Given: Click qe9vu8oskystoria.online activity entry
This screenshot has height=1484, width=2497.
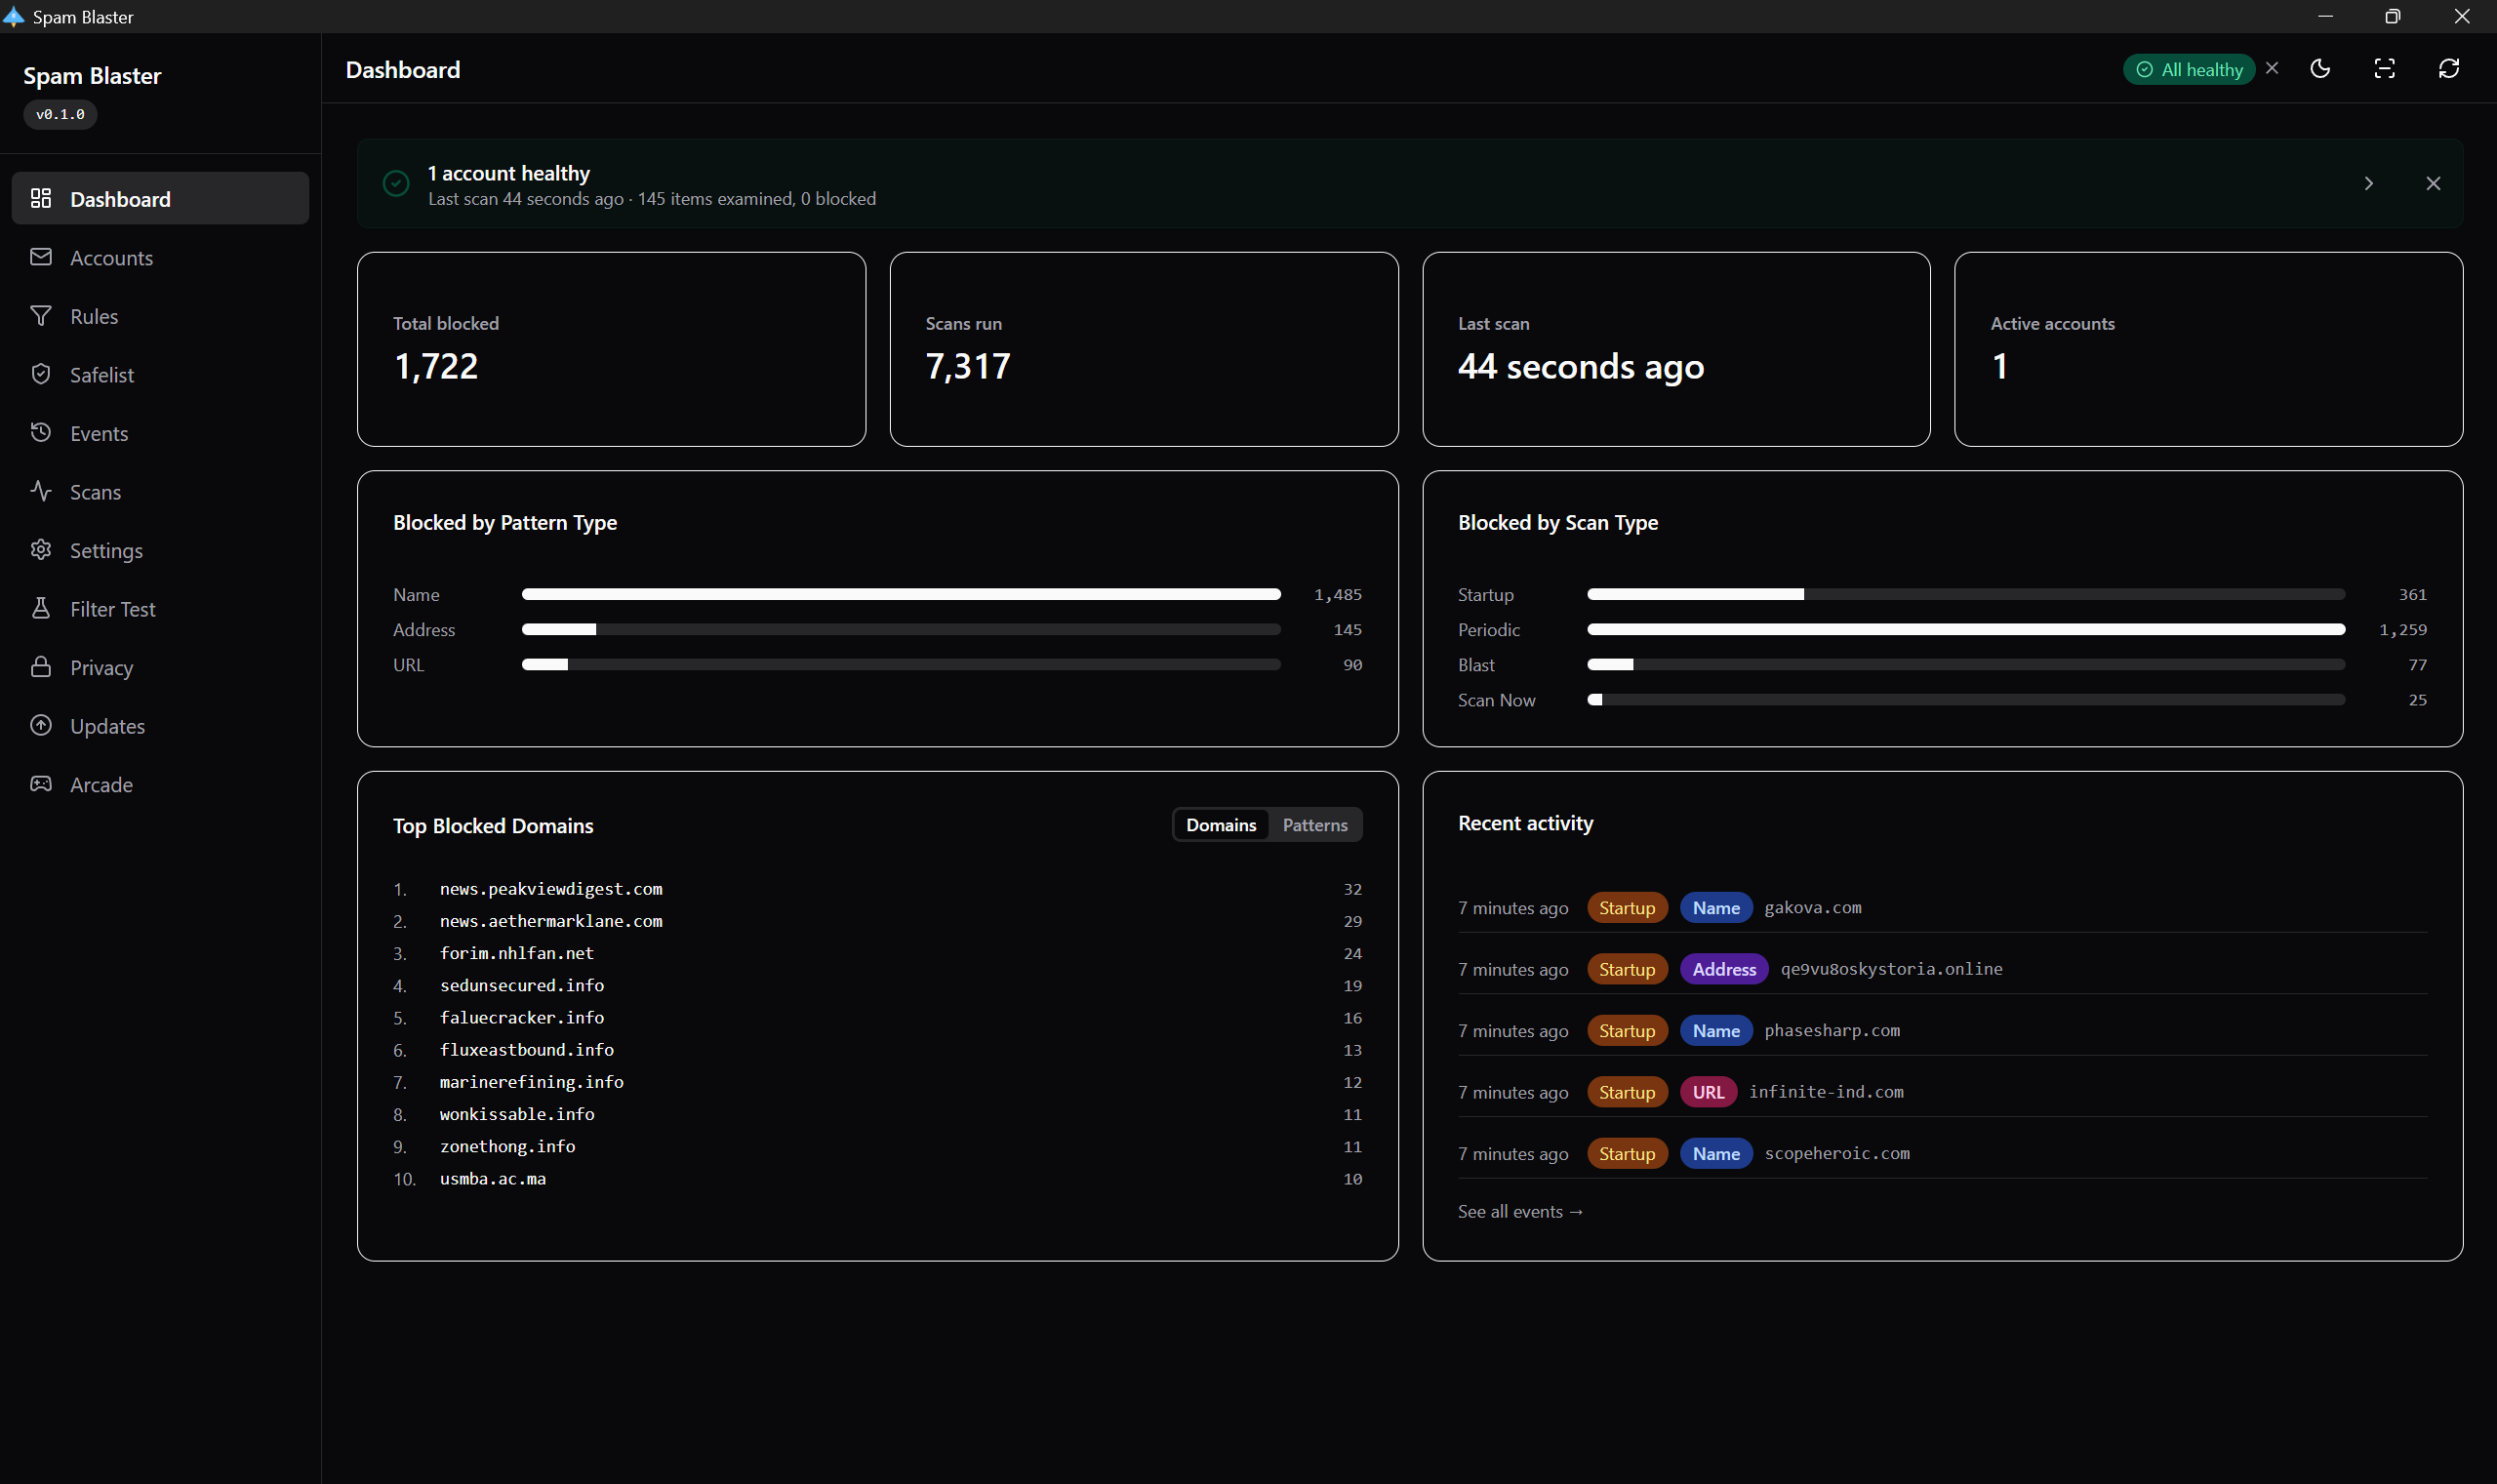Looking at the screenshot, I should 1891,968.
